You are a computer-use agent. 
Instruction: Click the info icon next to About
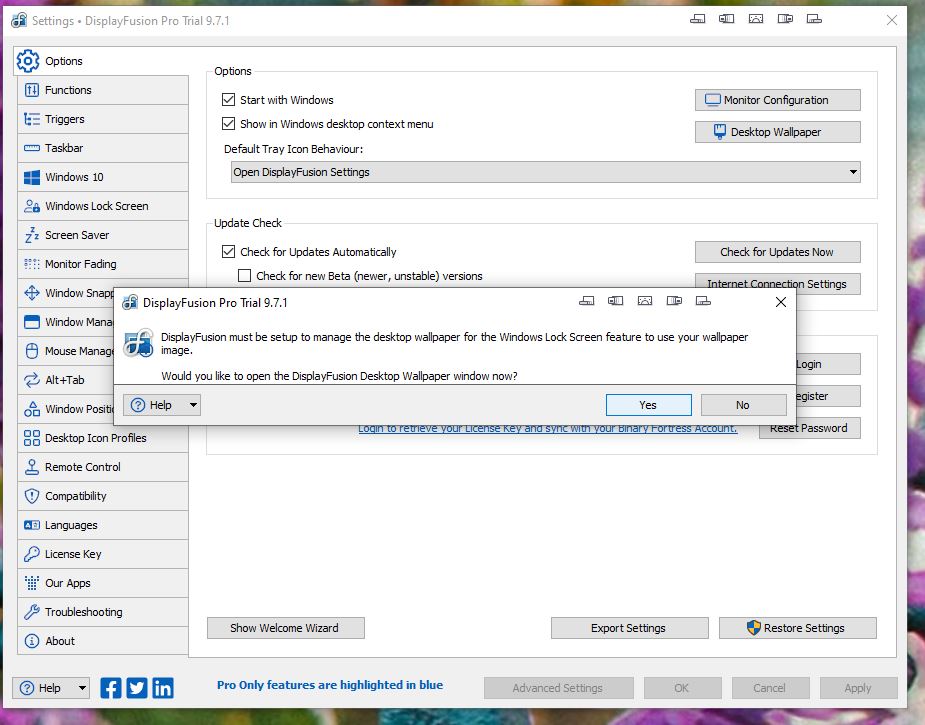coord(31,641)
